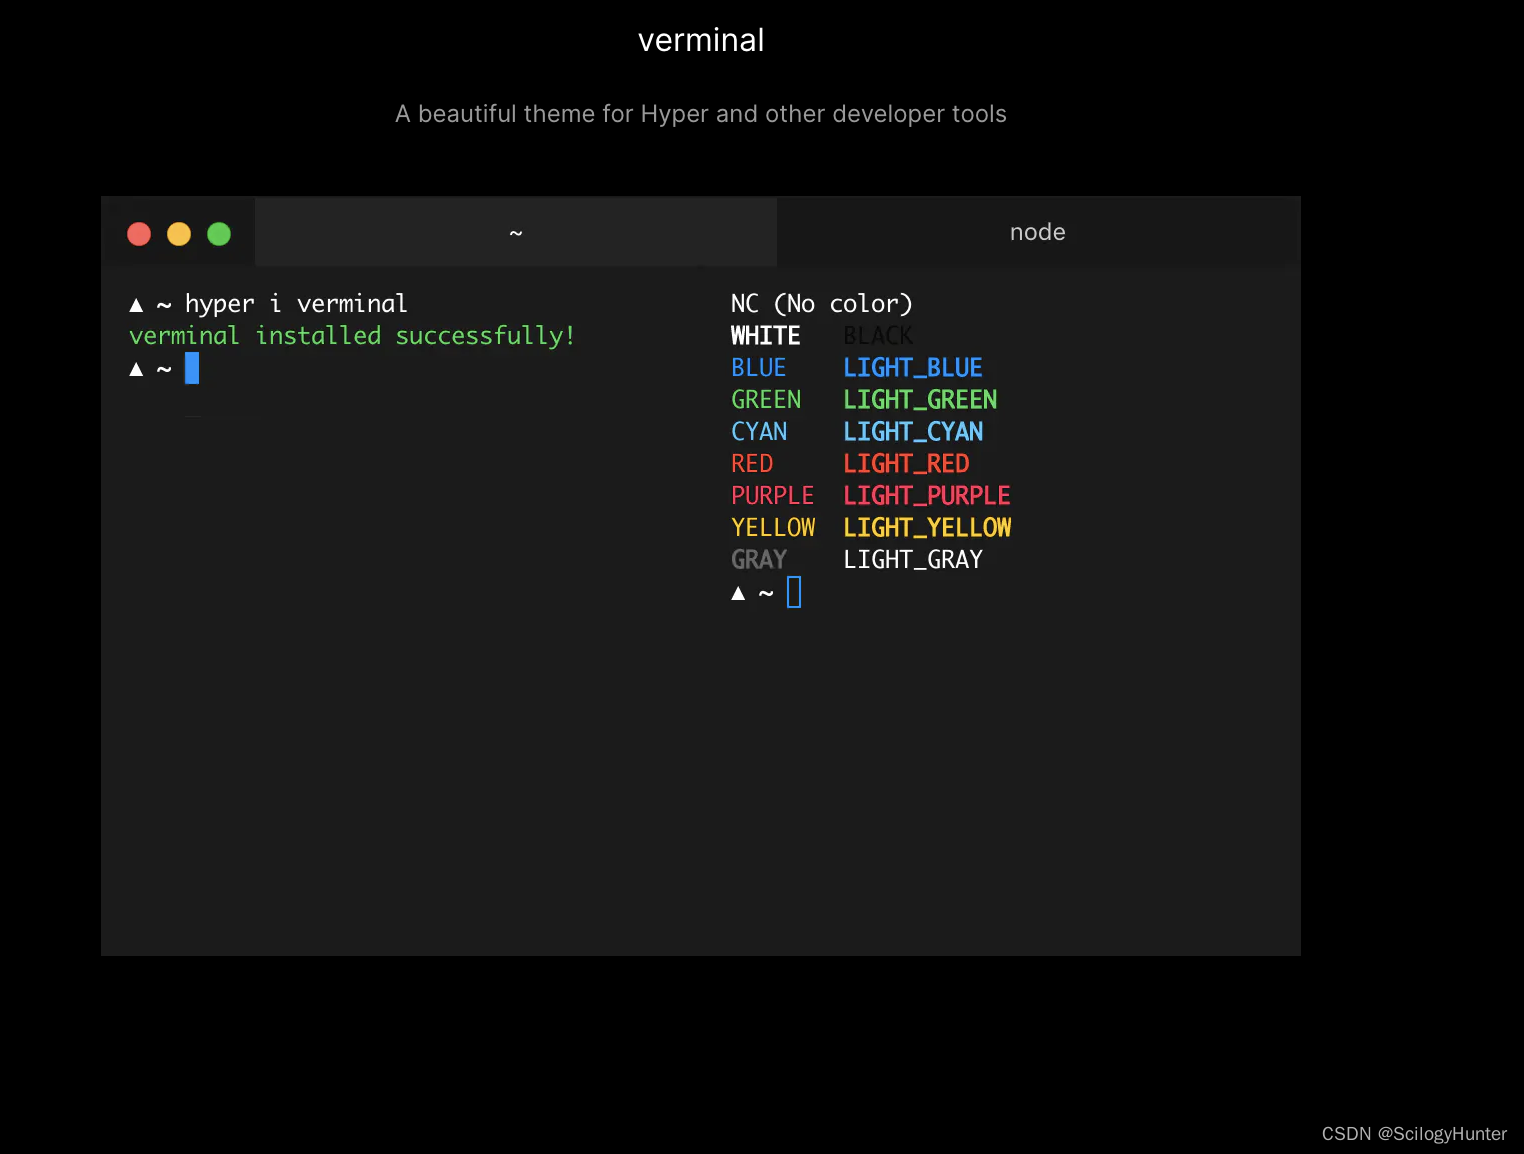Click the solid blue cursor in left pane
1524x1154 pixels.
click(192, 368)
